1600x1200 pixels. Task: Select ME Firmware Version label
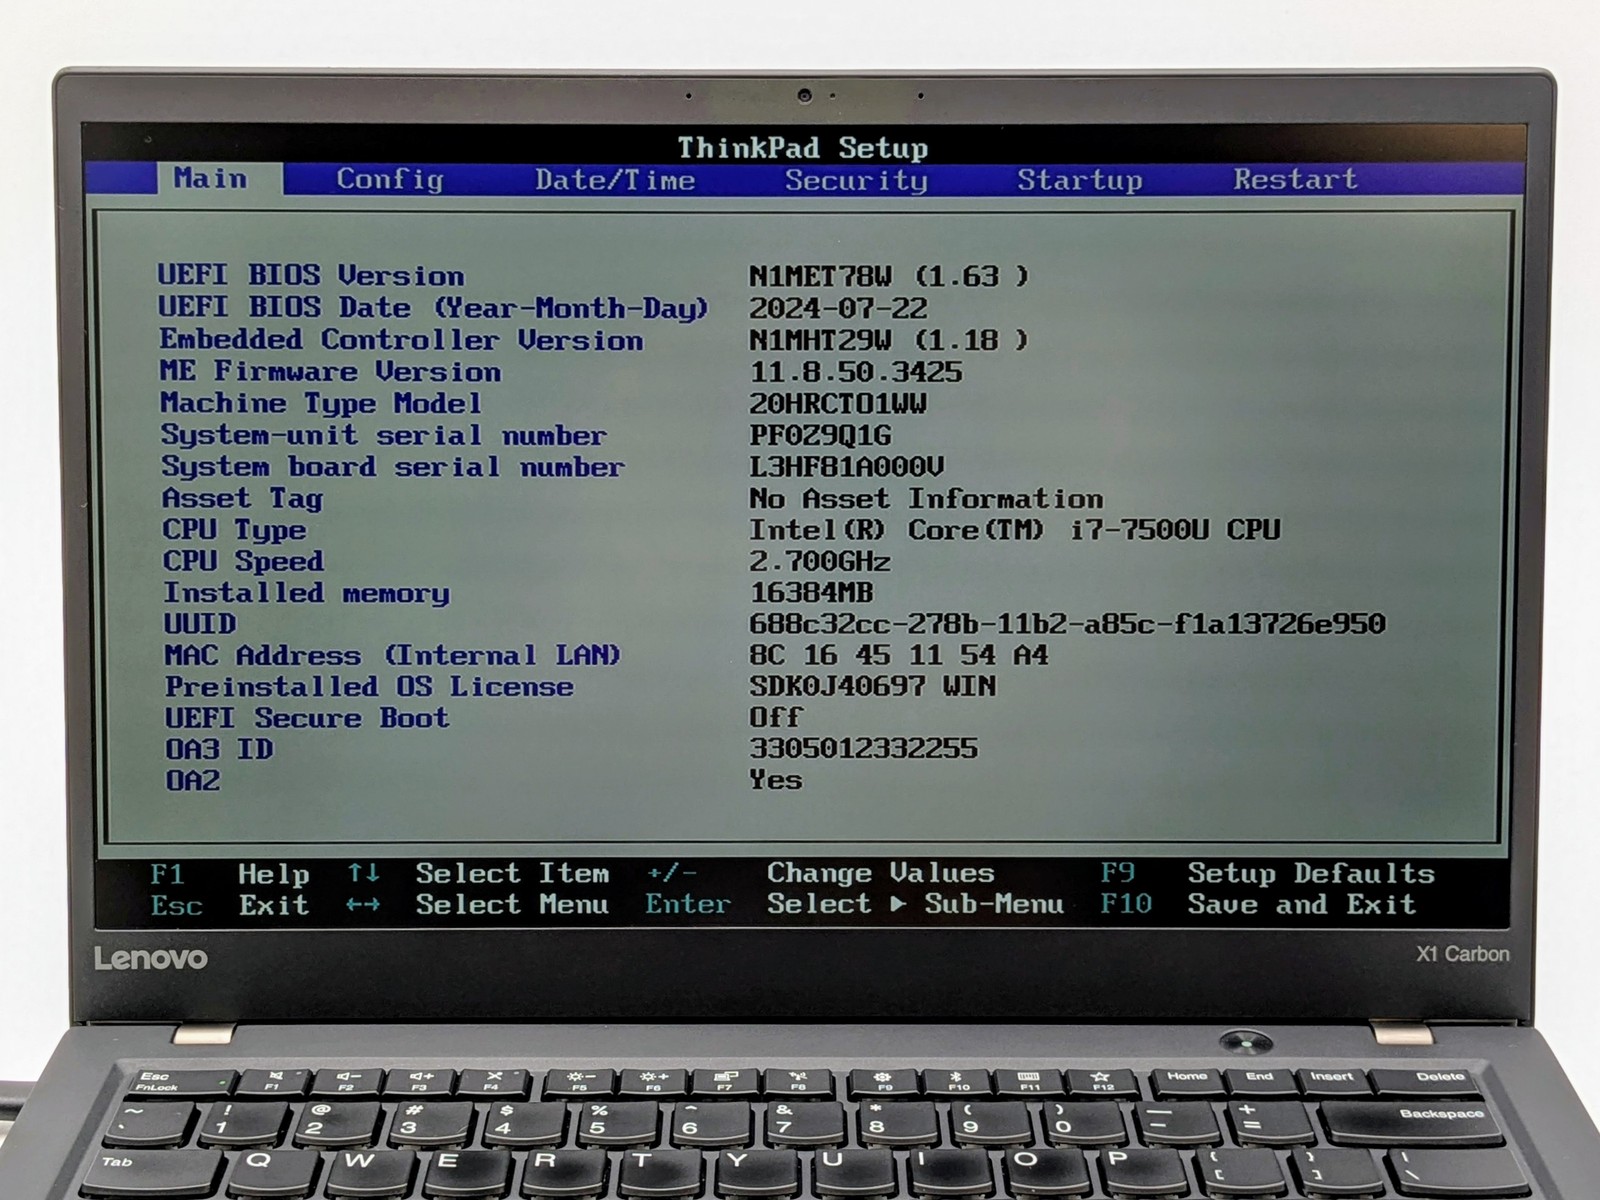point(330,371)
